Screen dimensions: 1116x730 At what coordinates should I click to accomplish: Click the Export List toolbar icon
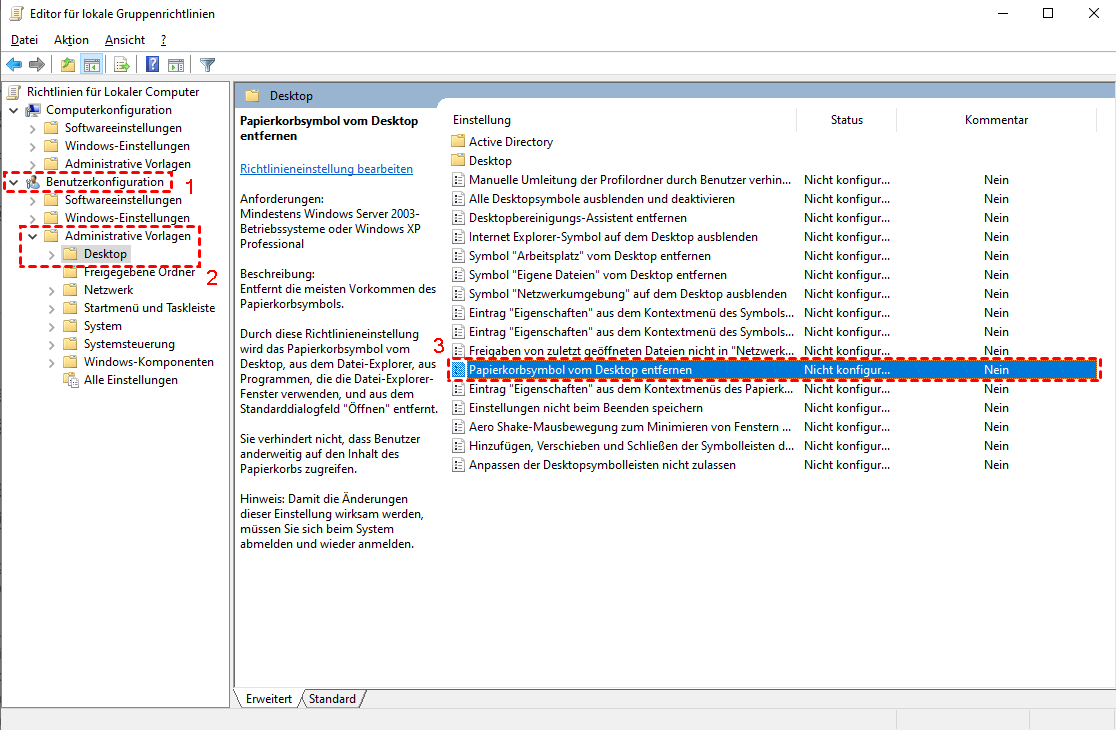tap(122, 65)
